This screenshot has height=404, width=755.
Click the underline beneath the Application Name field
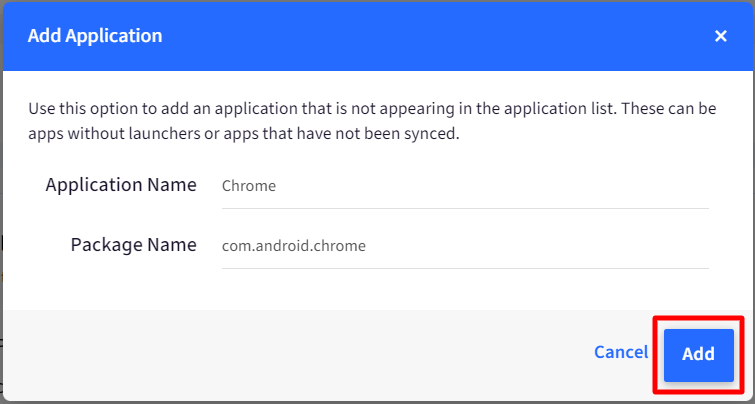point(465,209)
